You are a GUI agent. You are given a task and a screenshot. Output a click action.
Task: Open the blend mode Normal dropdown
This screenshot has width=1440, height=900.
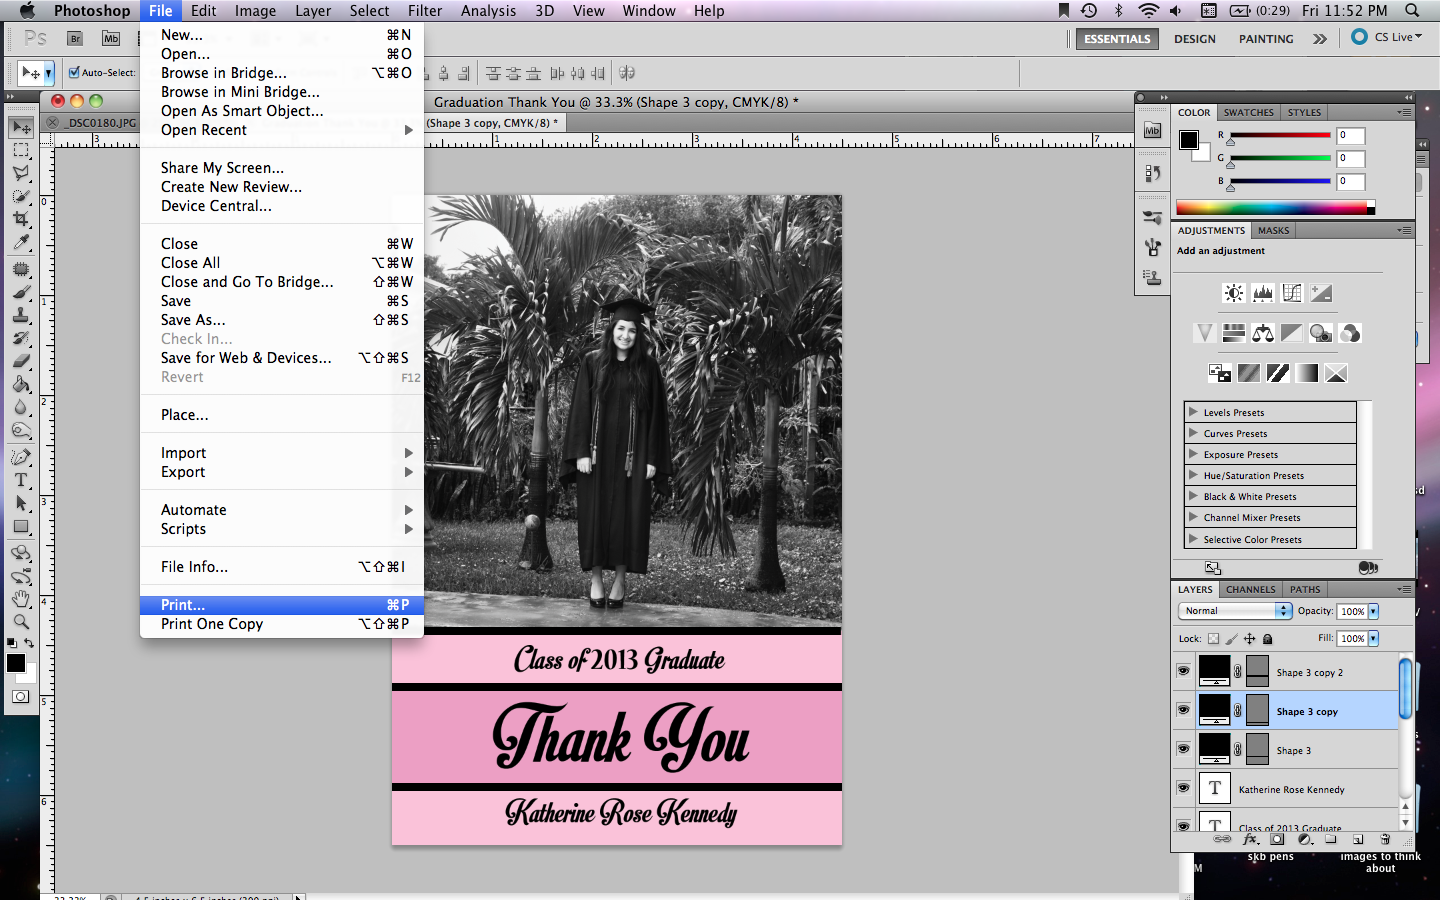coord(1235,611)
